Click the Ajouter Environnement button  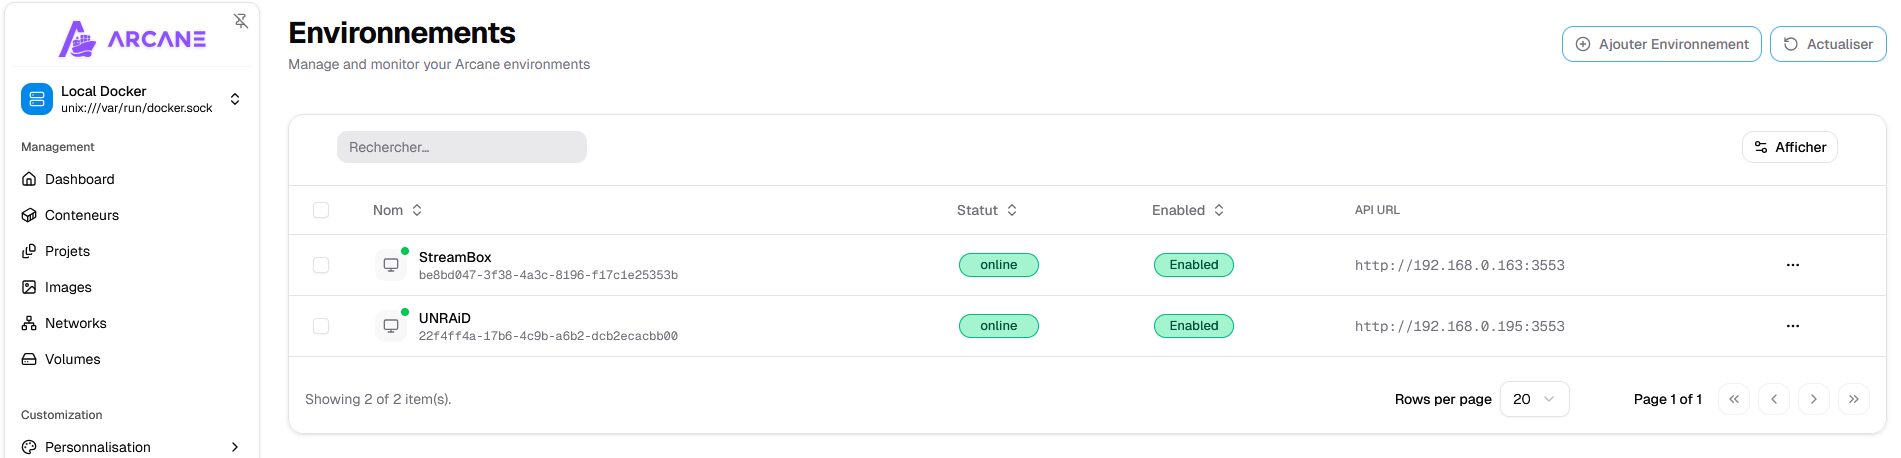(1661, 44)
